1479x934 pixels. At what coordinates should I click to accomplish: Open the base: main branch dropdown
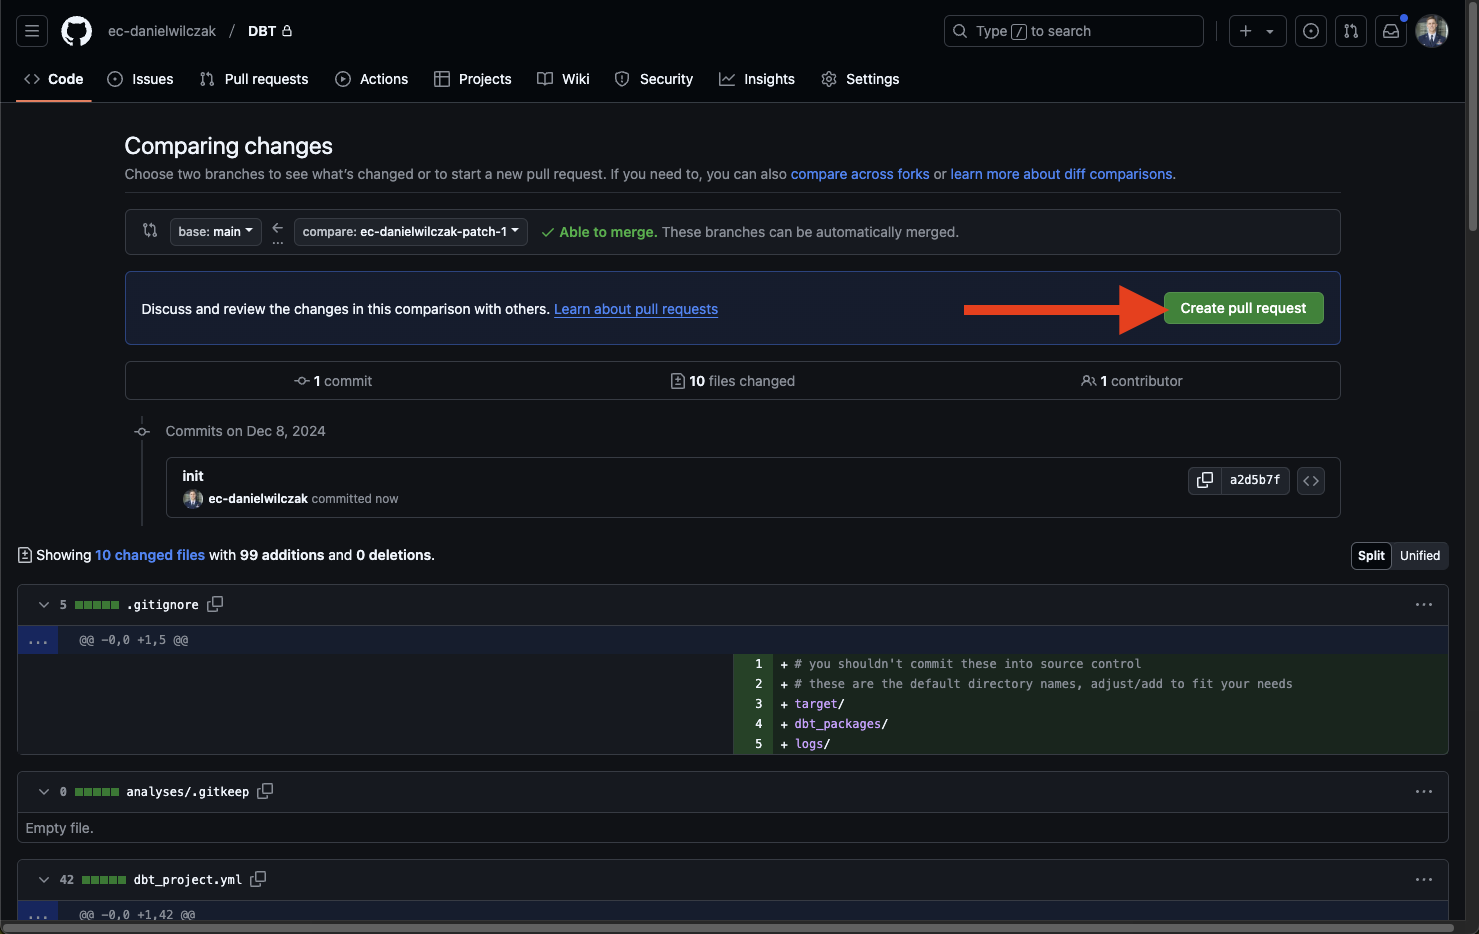tap(216, 231)
